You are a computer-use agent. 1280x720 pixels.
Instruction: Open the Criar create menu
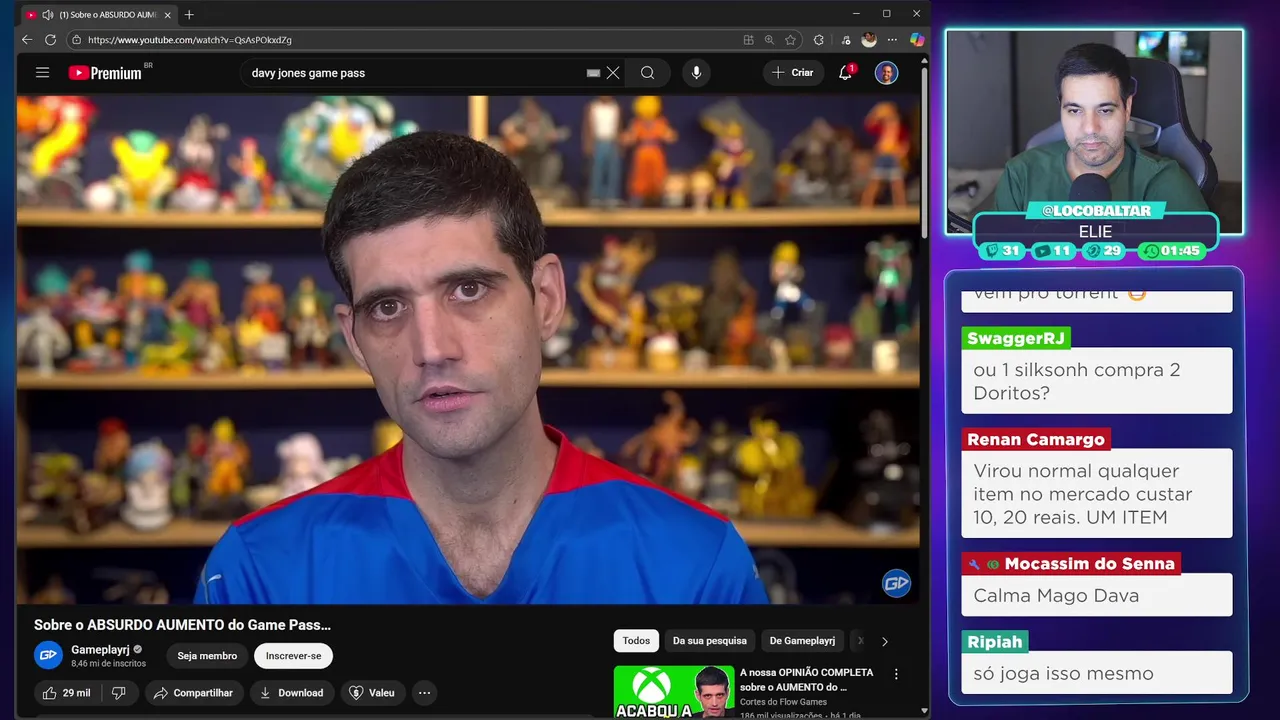click(793, 72)
